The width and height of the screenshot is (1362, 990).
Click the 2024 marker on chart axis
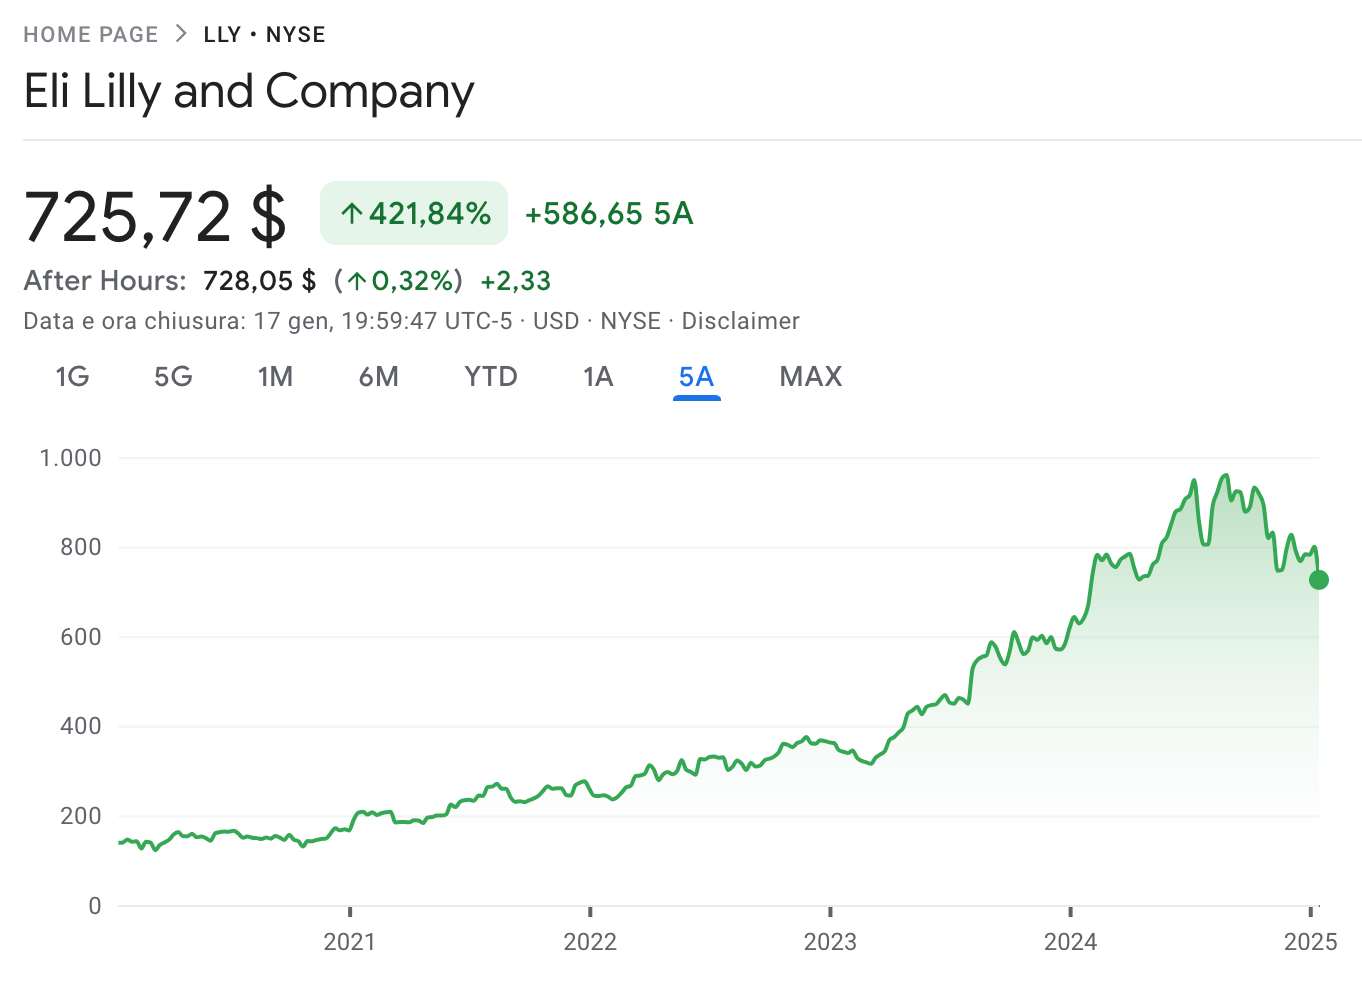(1070, 941)
